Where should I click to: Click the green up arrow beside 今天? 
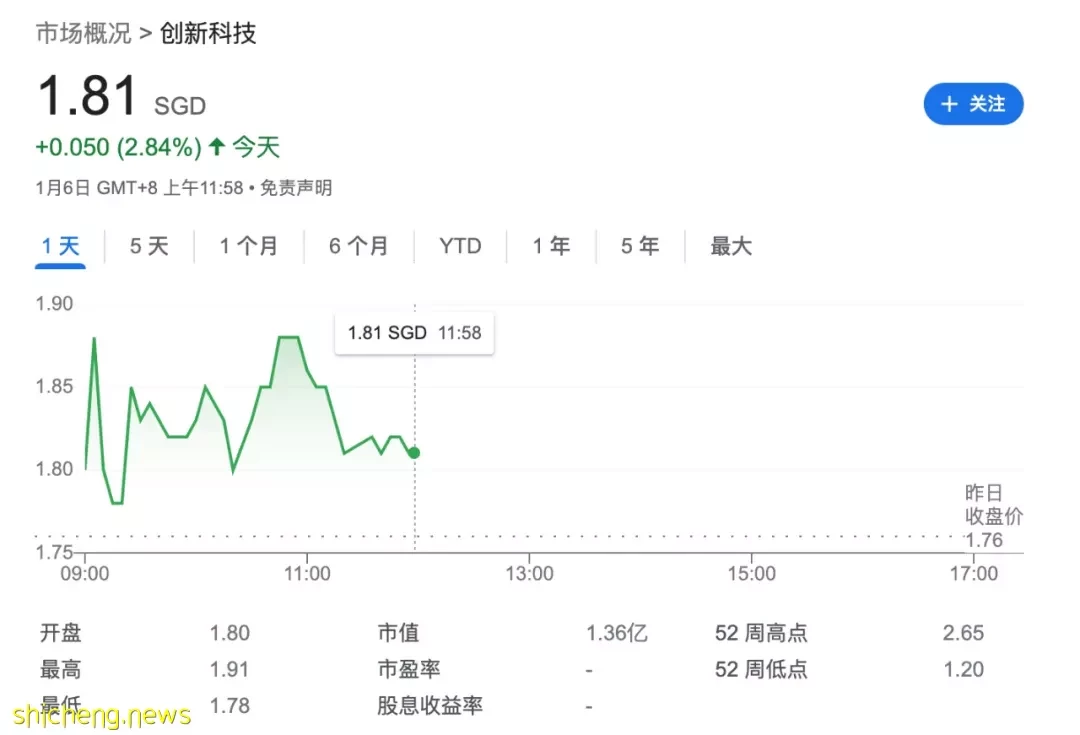pyautogui.click(x=217, y=148)
